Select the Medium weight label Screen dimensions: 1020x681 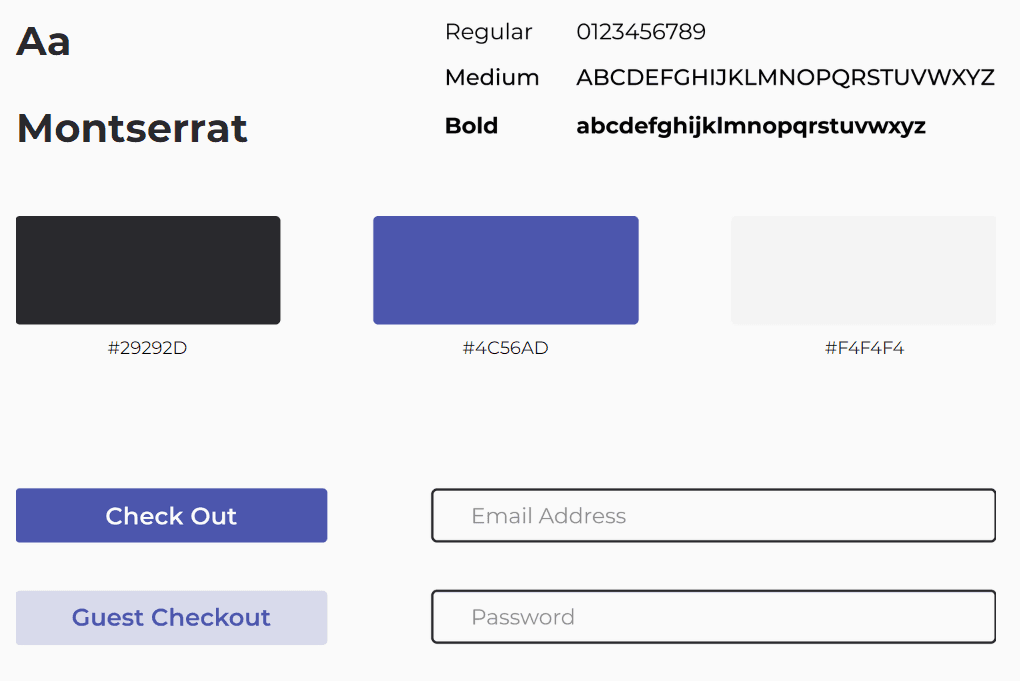[x=492, y=77]
